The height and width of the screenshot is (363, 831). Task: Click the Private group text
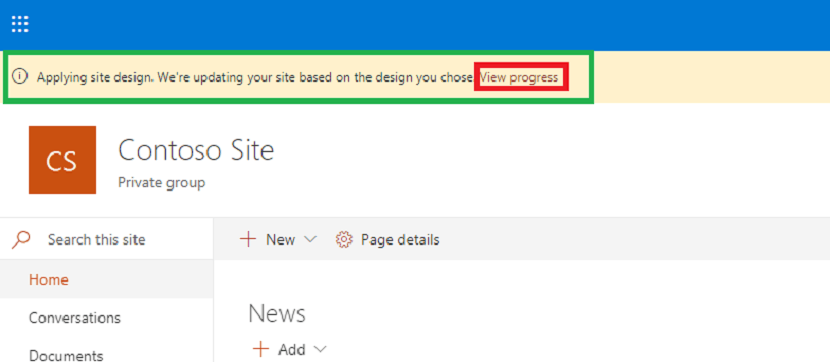(162, 183)
